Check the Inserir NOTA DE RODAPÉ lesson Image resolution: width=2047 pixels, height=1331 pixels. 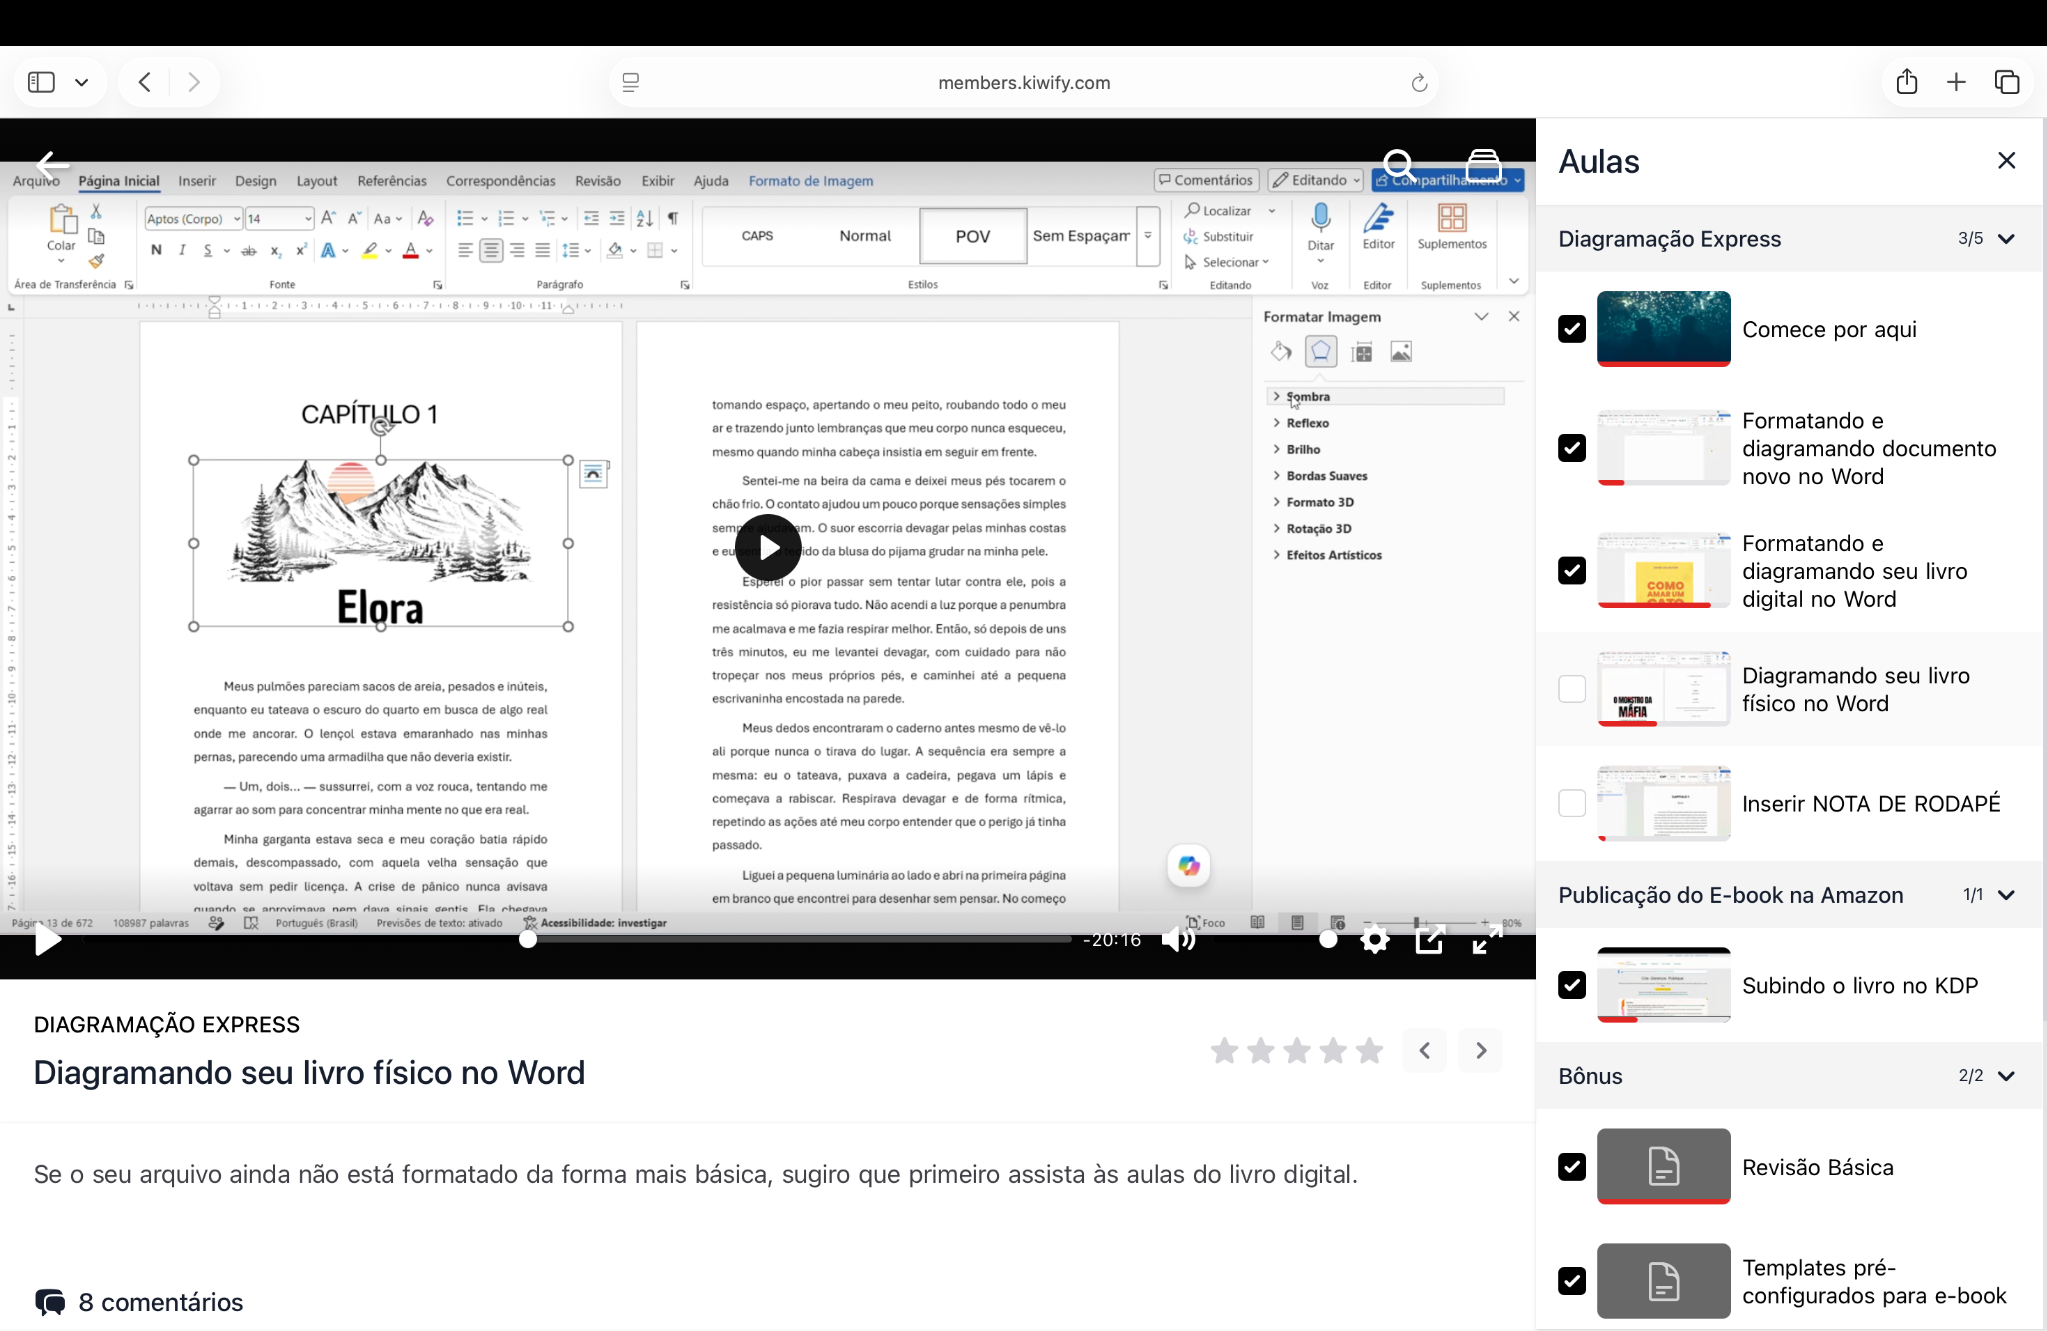click(x=1572, y=803)
